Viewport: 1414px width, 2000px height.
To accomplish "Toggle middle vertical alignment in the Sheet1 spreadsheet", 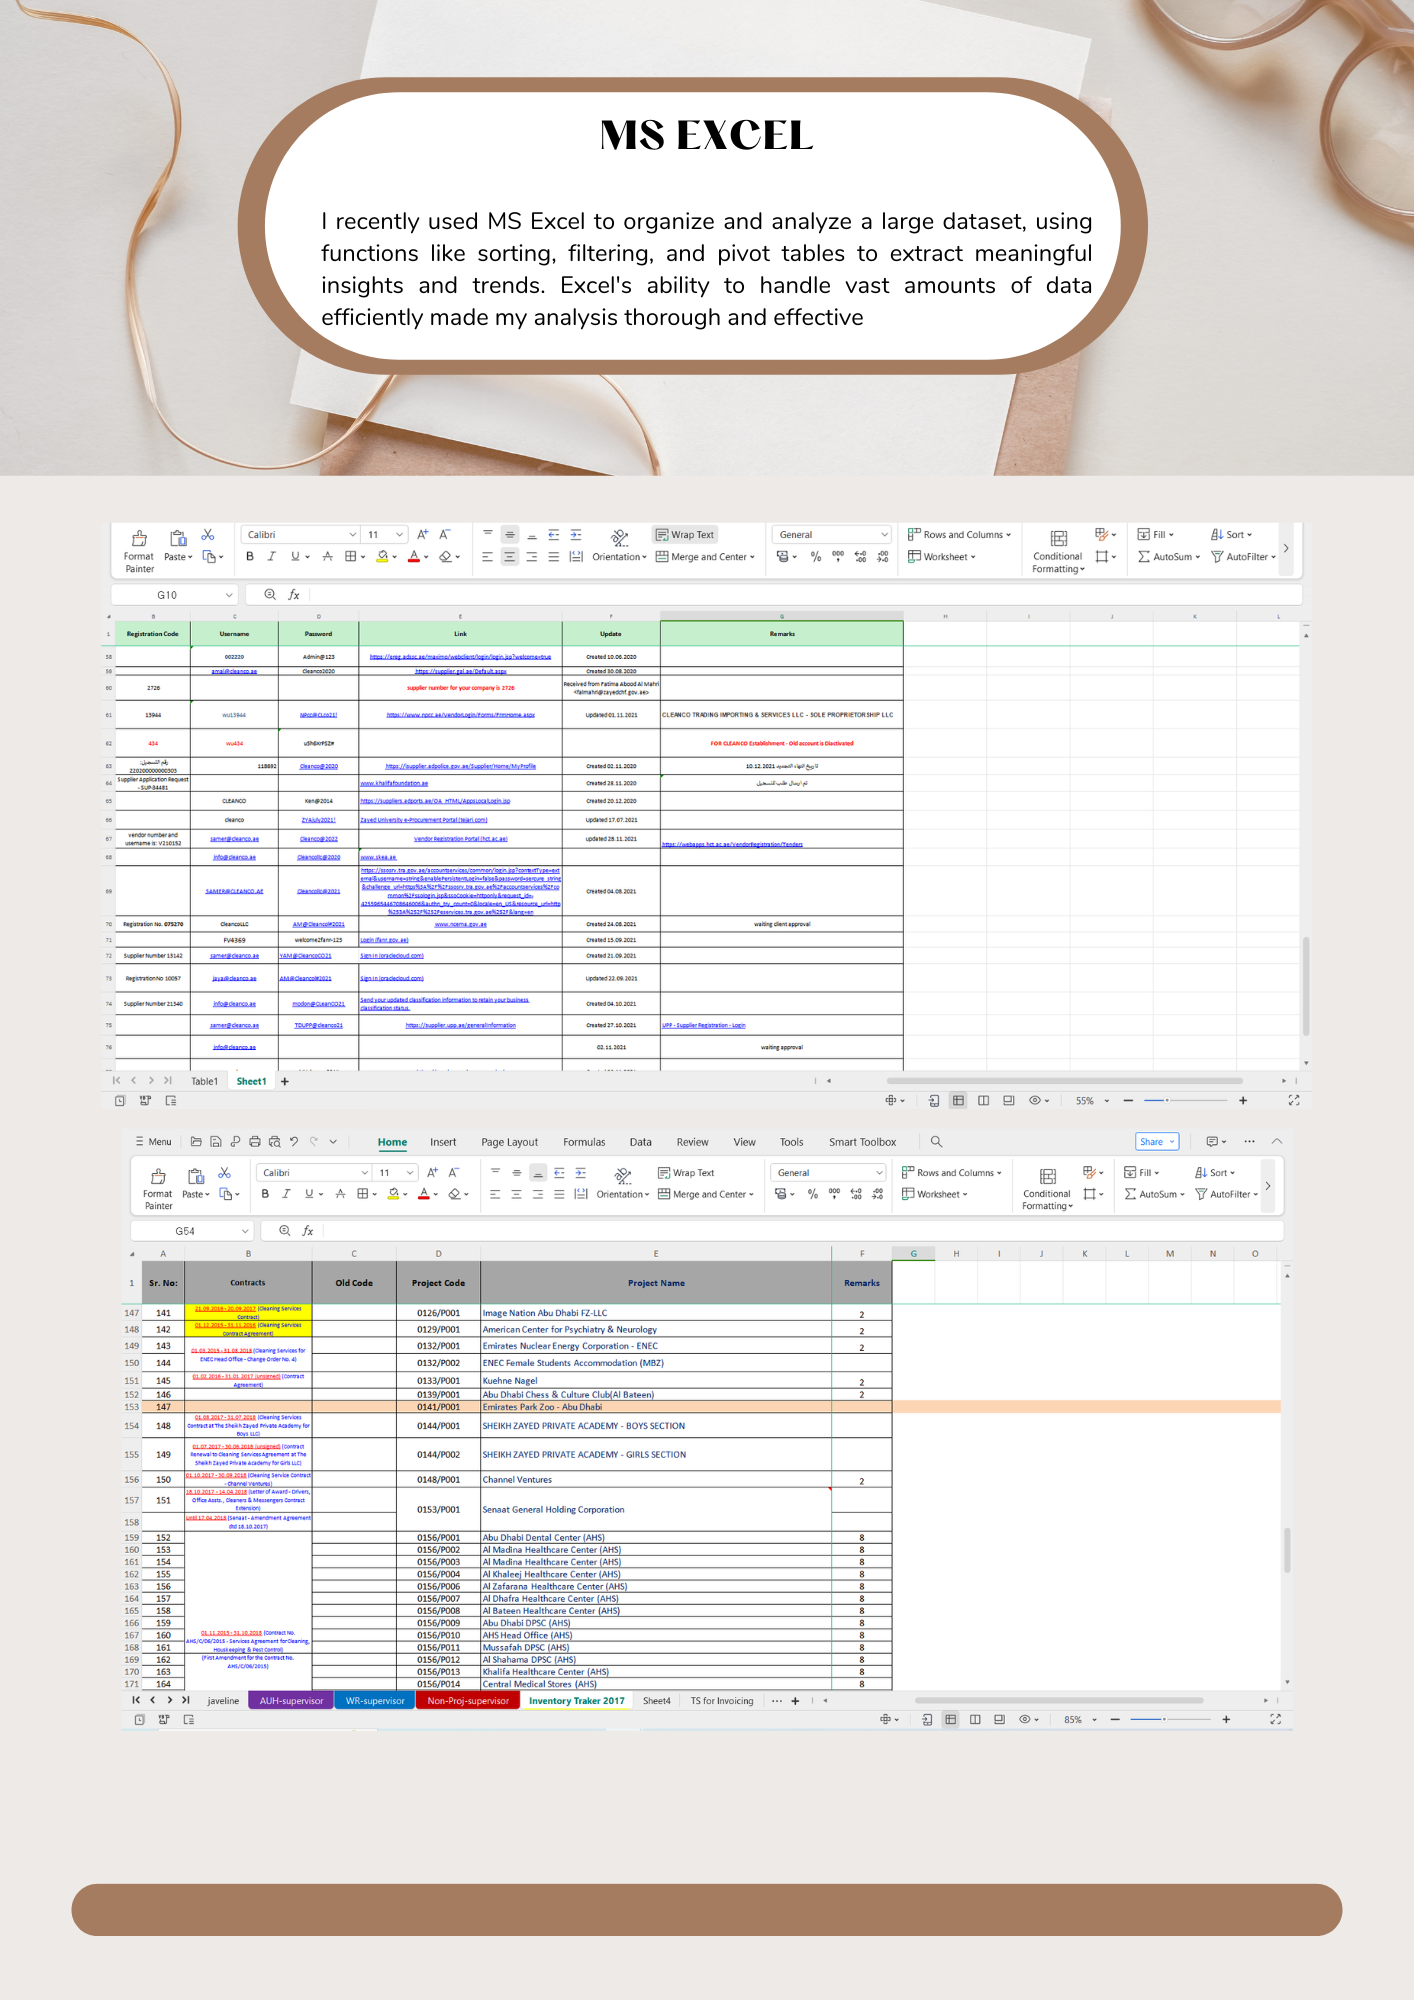I will 510,535.
